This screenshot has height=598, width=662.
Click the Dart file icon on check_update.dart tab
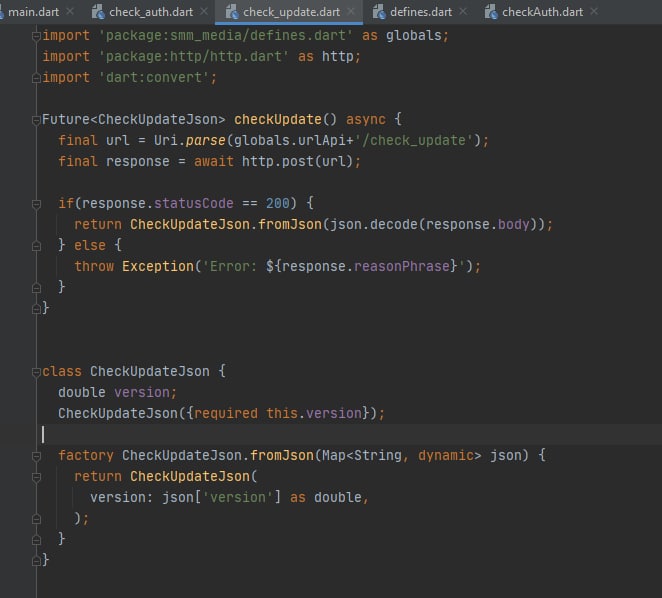232,12
